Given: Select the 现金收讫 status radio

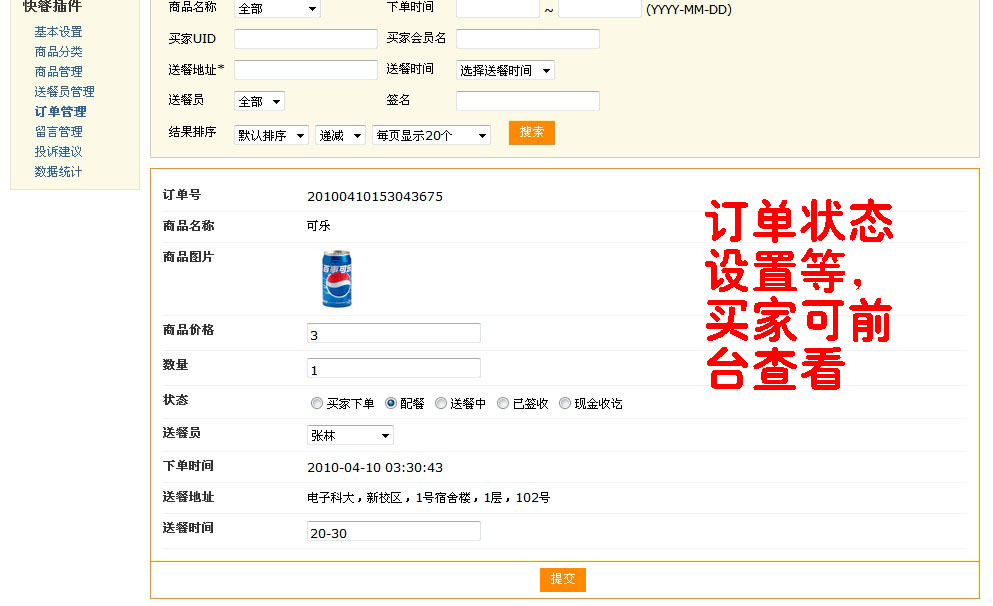Looking at the screenshot, I should coord(565,403).
